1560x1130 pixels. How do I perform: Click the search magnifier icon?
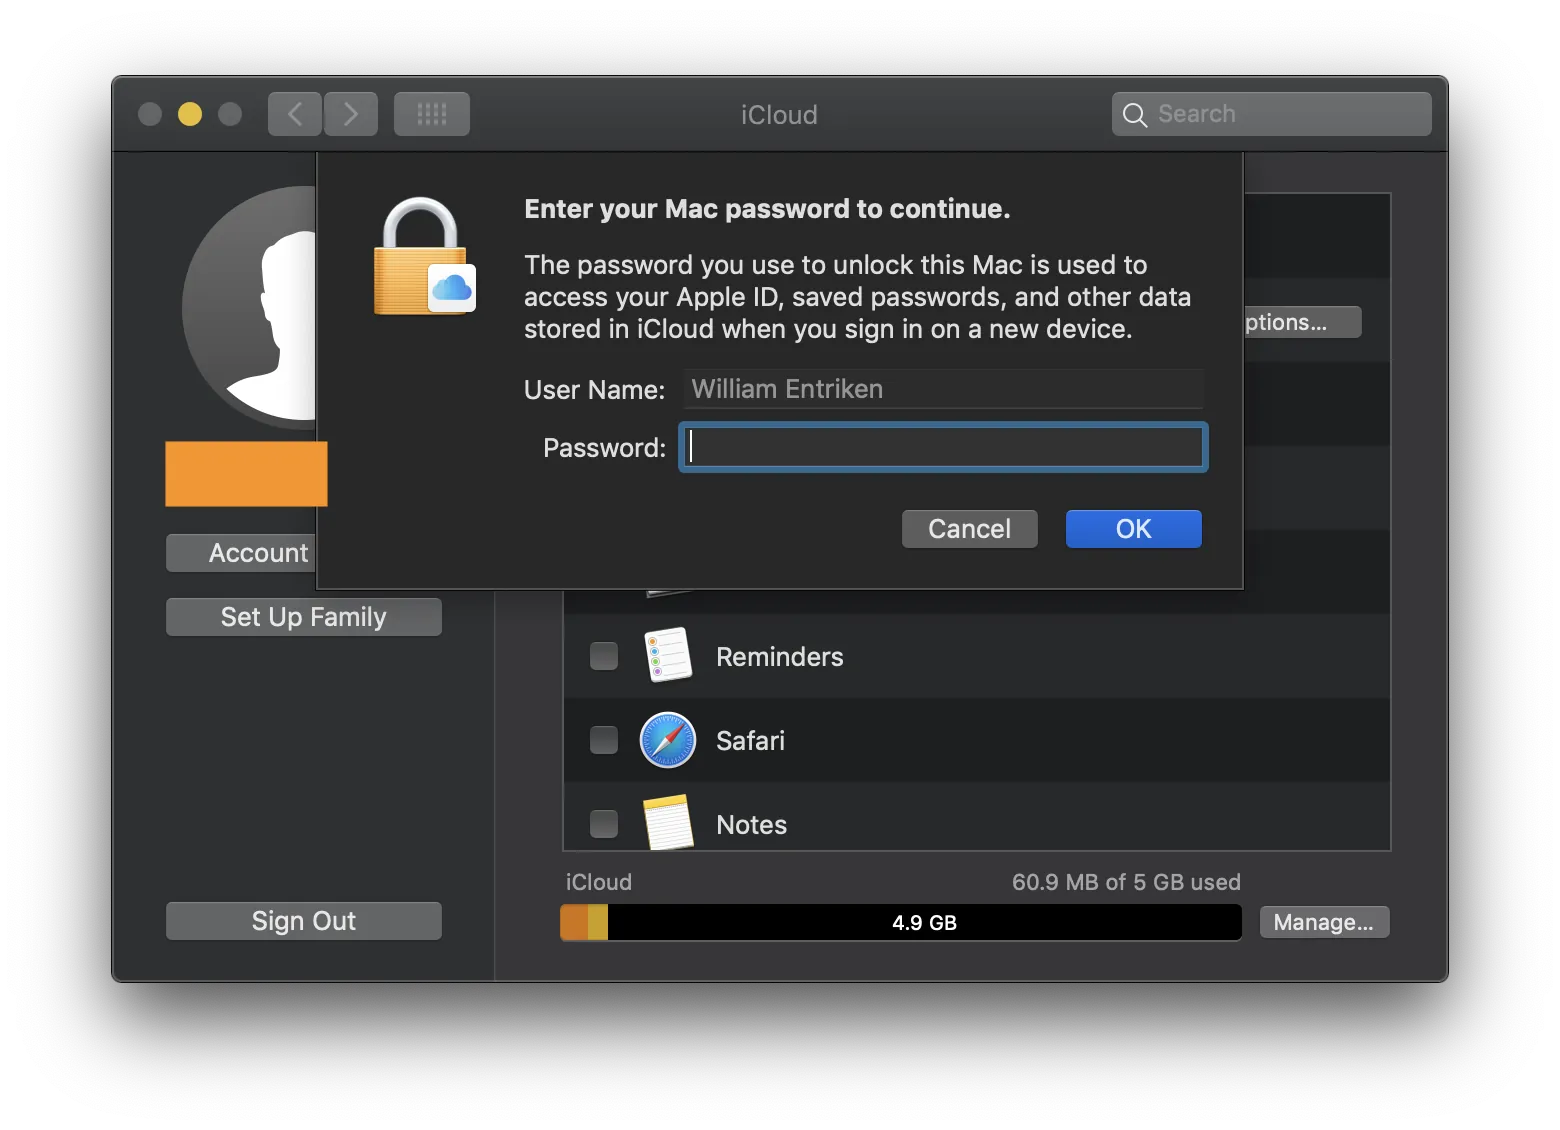(1134, 115)
